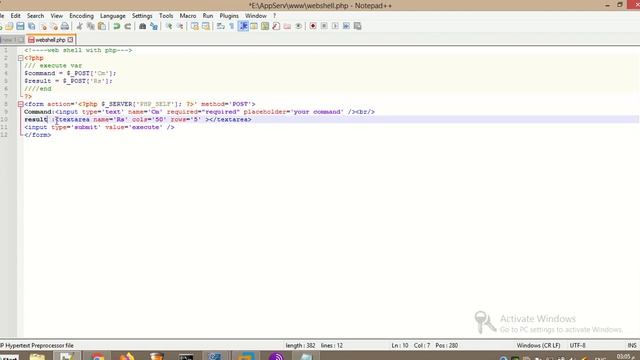
Task: Open the Replace dialog toolbar icon
Action: tap(154, 26)
